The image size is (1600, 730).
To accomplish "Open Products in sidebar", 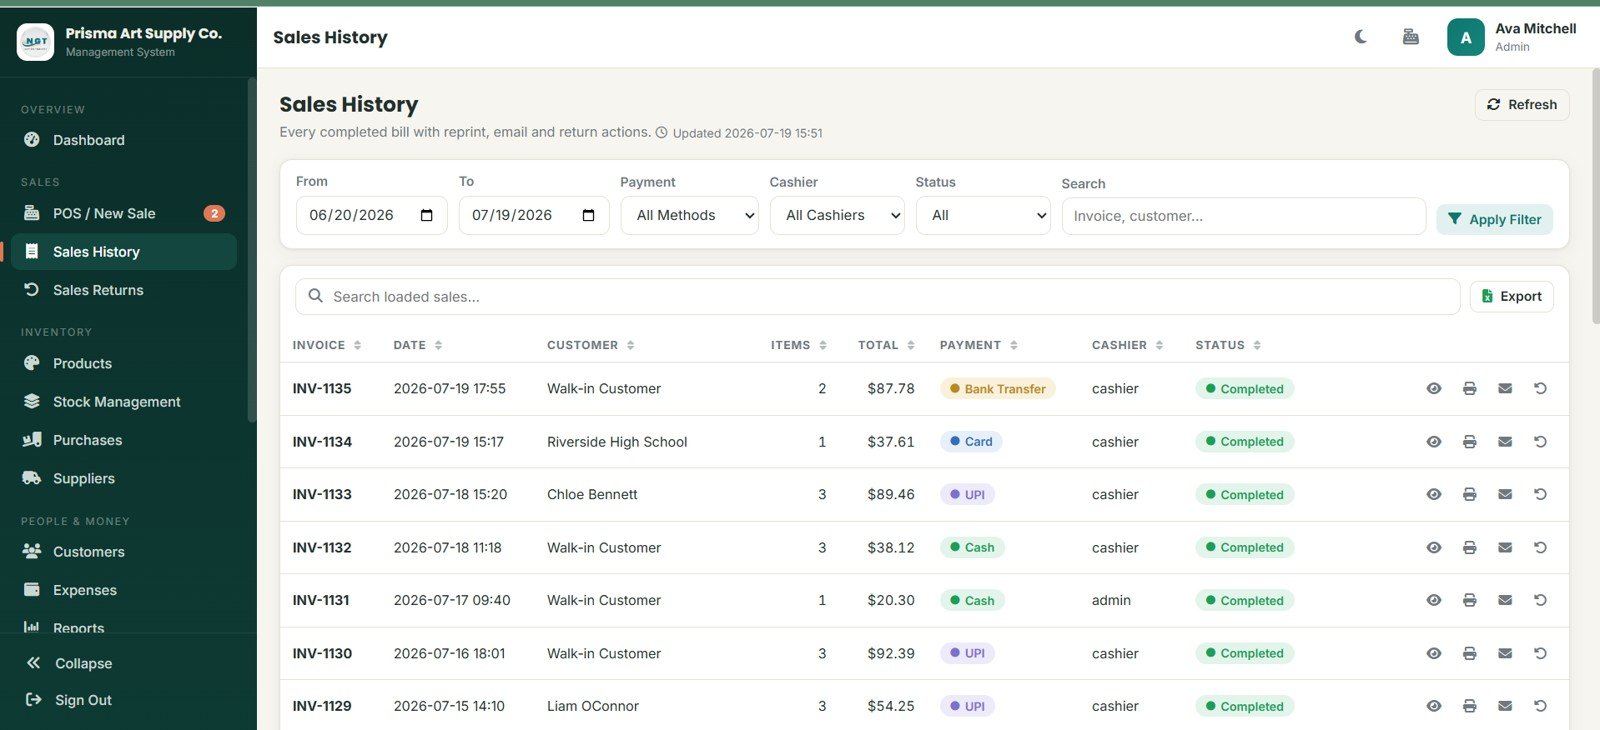I will tap(124, 364).
